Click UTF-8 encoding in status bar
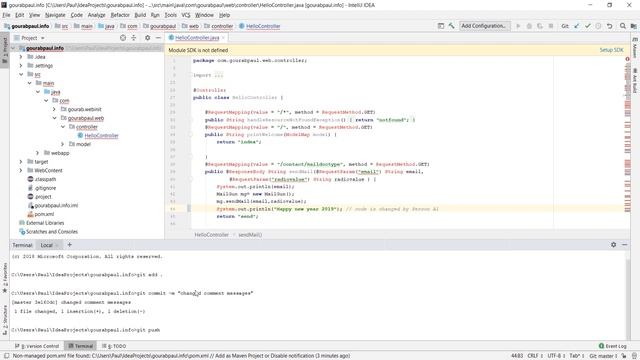Screen dimensions: 640x360 click(x=555, y=356)
